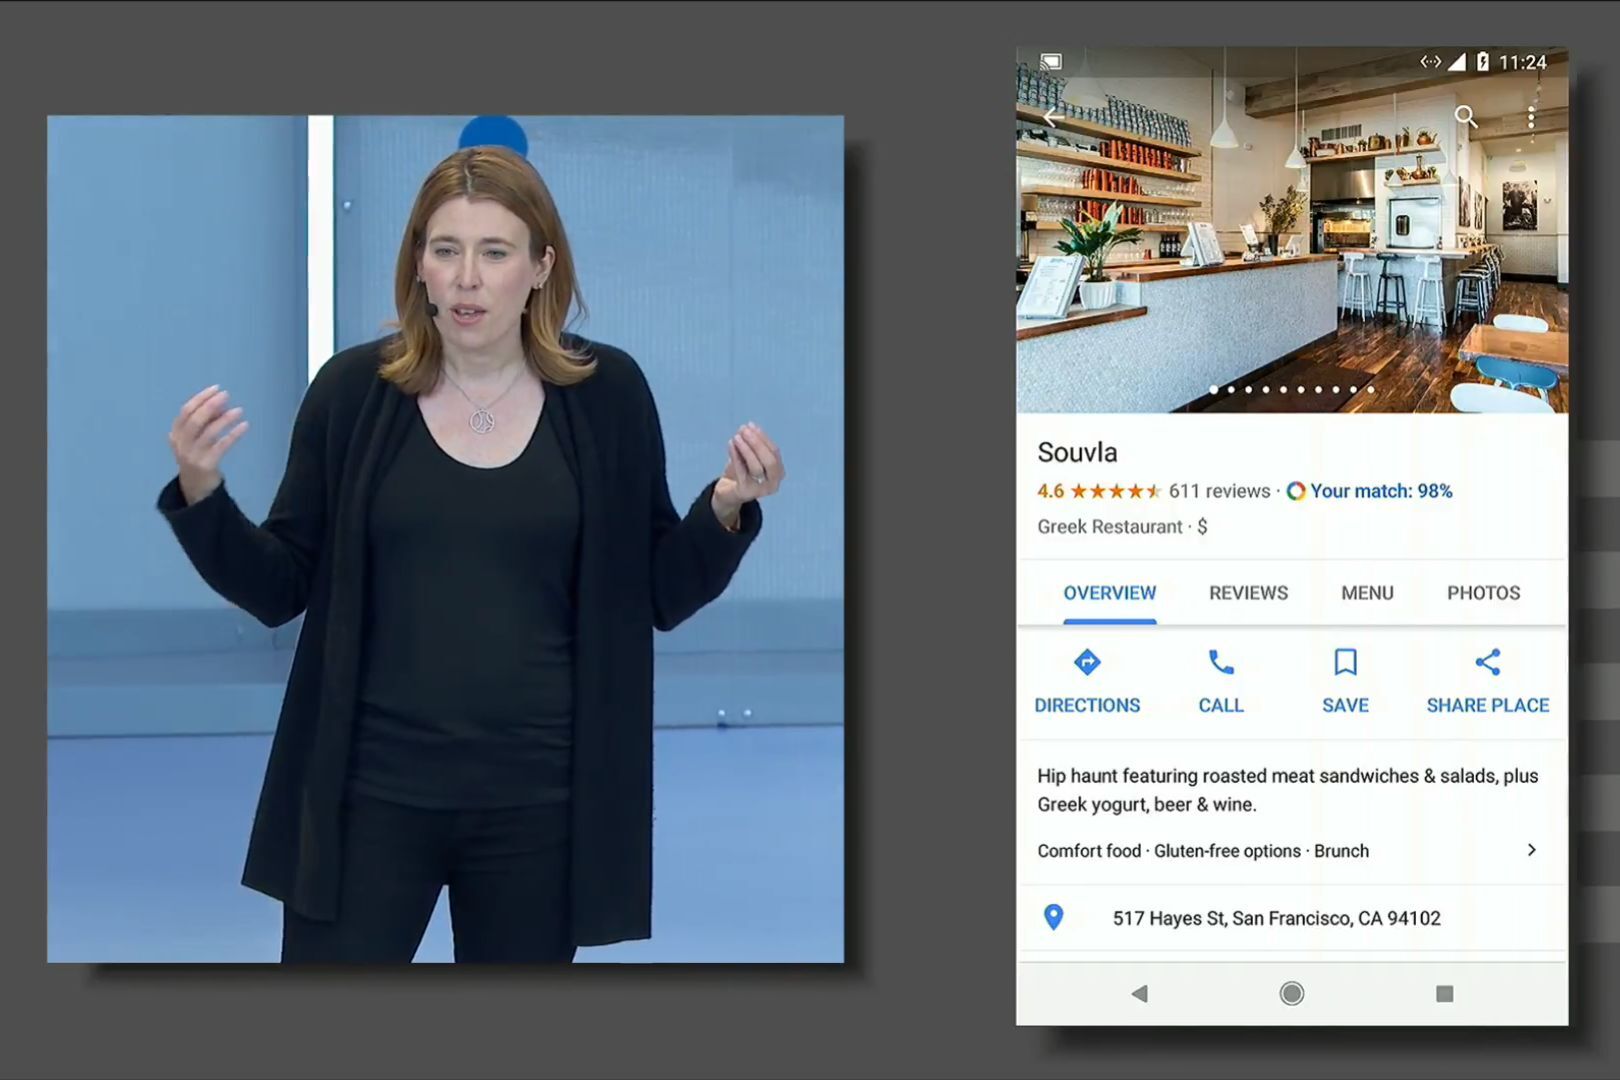
Task: Tap the Your match 98% label
Action: 1380,491
